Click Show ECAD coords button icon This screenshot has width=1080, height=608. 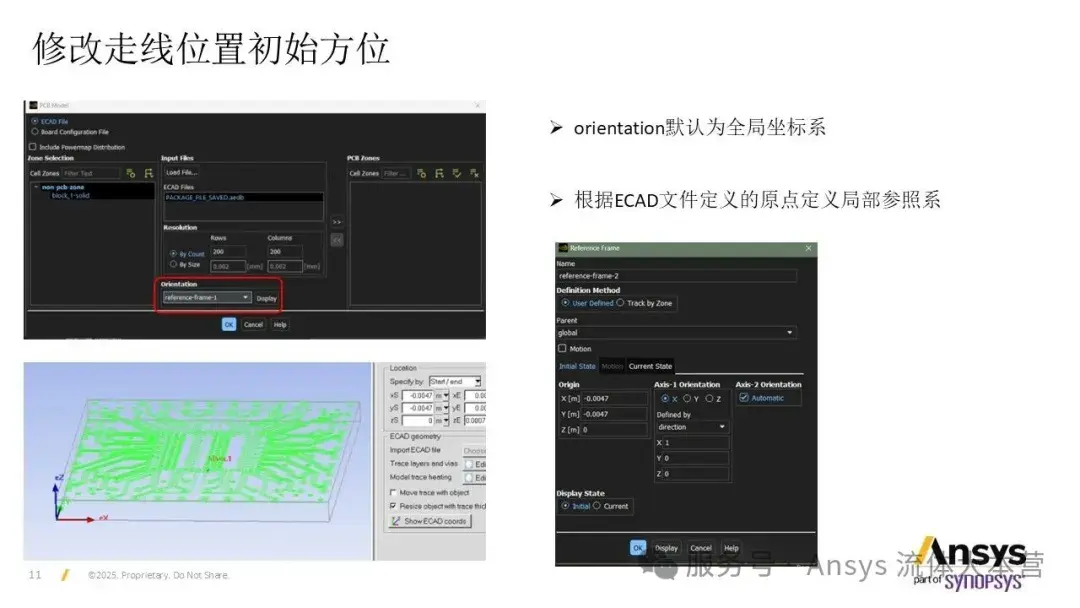point(396,521)
